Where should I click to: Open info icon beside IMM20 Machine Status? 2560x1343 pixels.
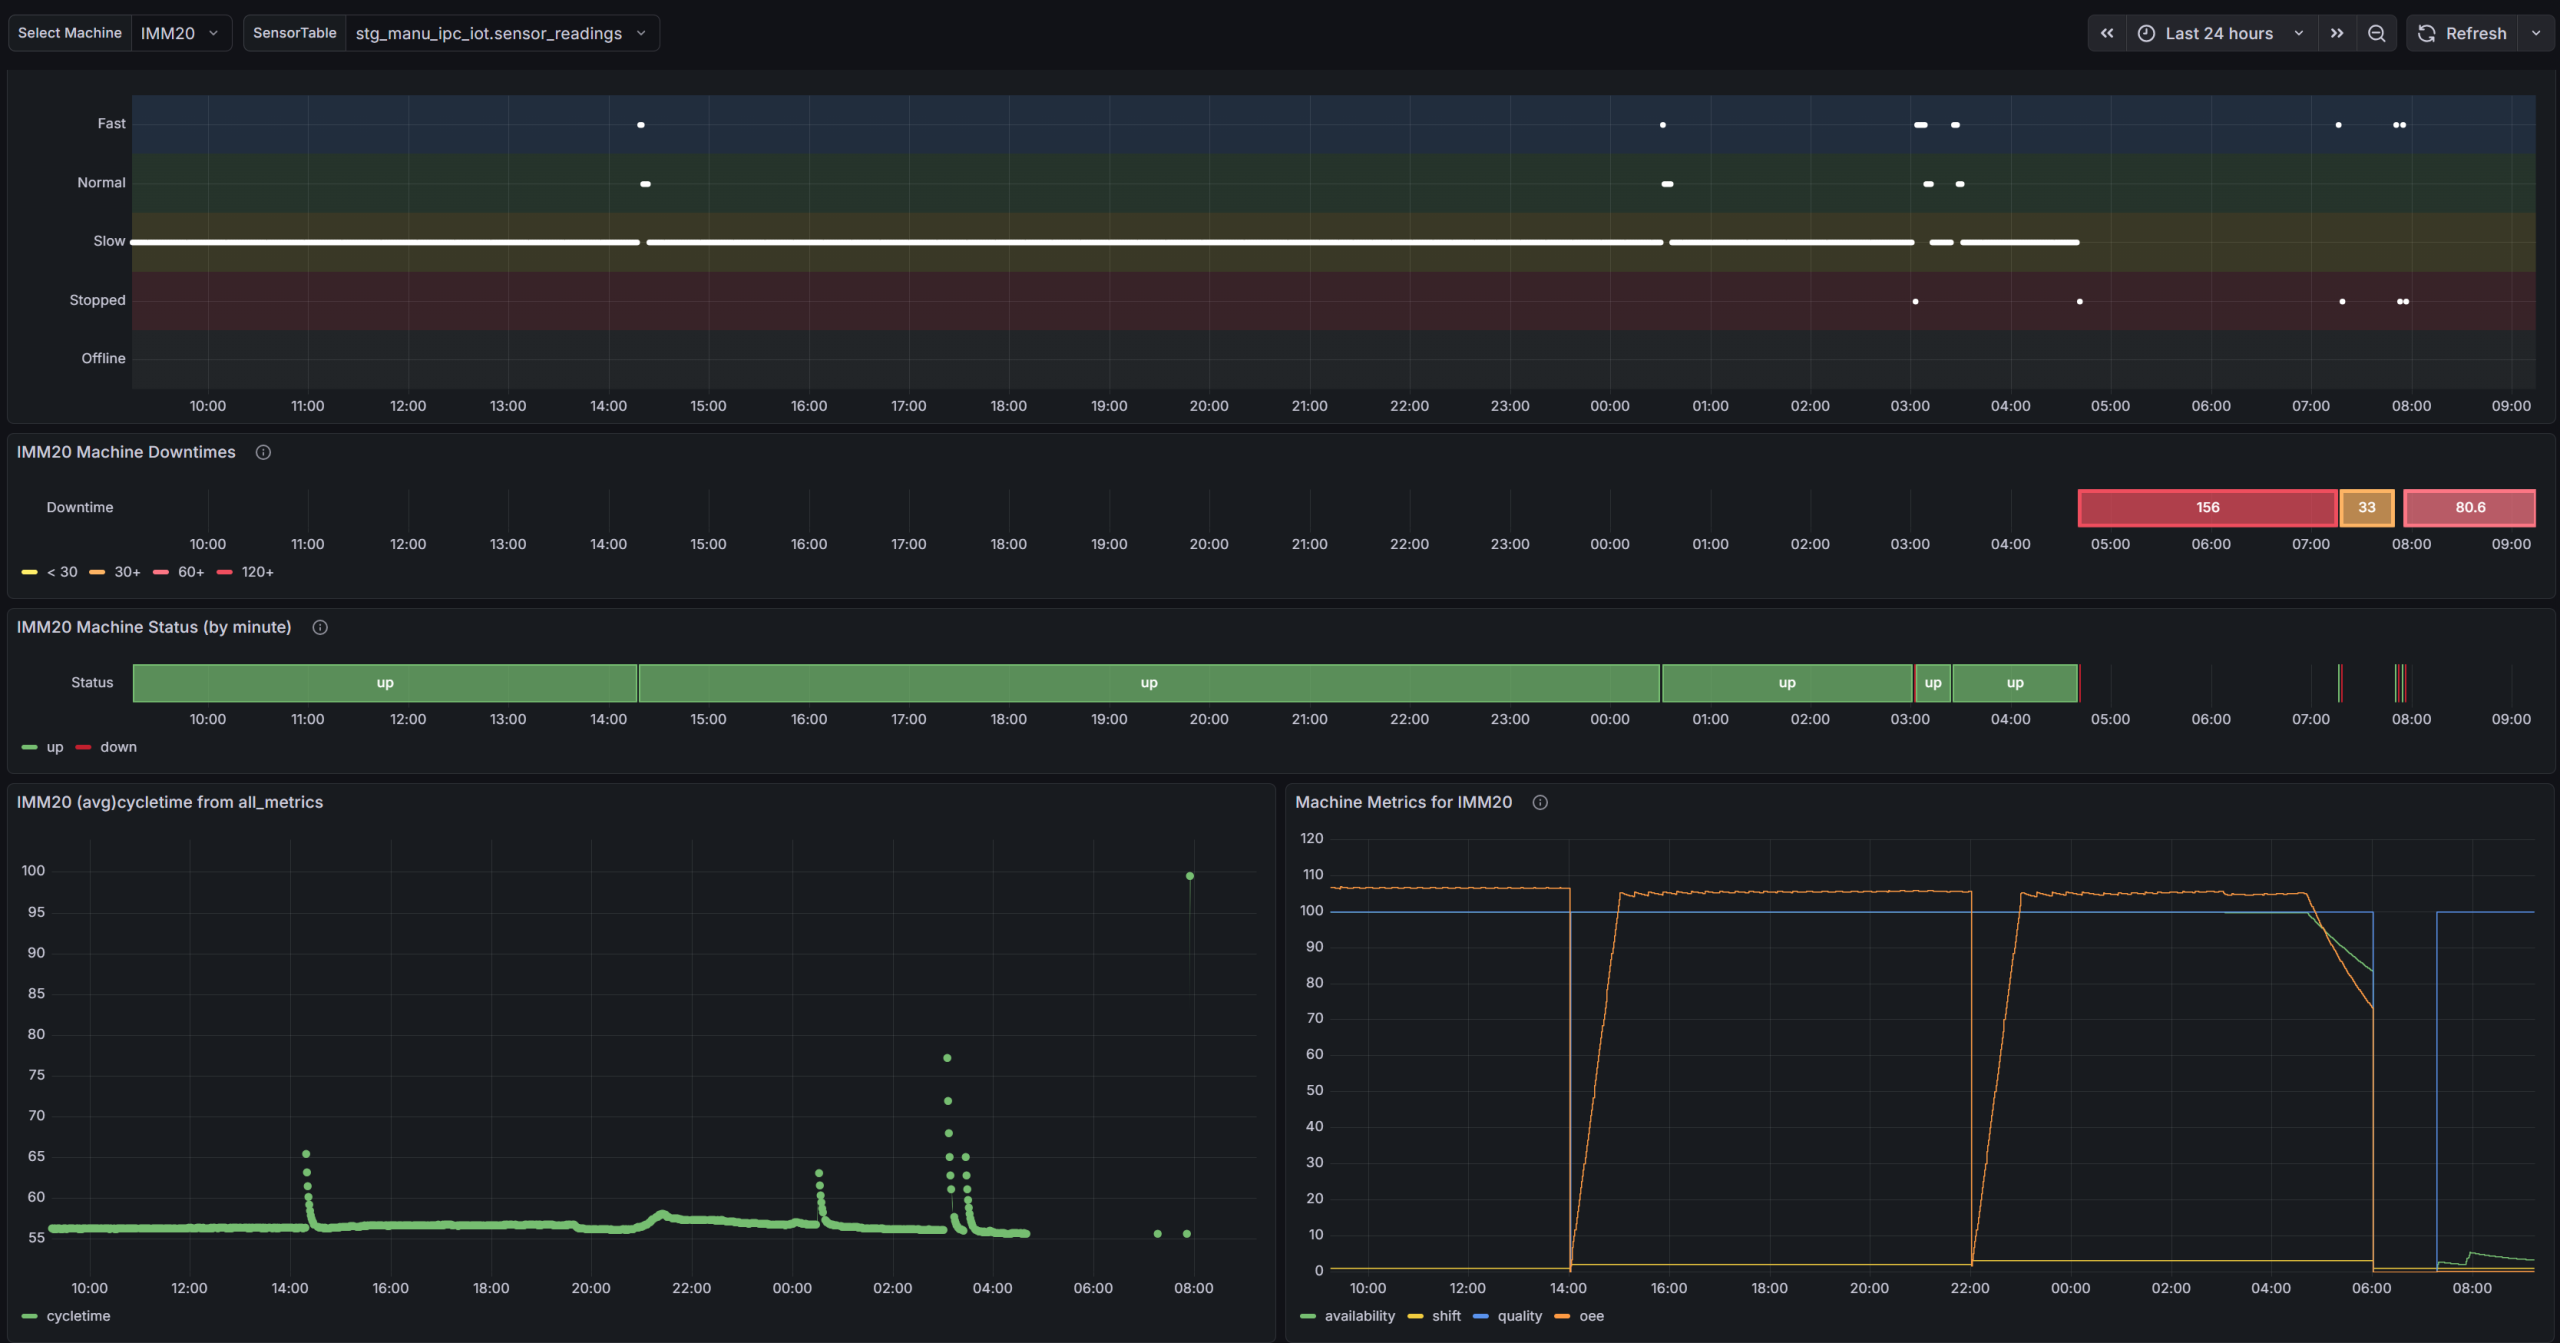tap(320, 627)
